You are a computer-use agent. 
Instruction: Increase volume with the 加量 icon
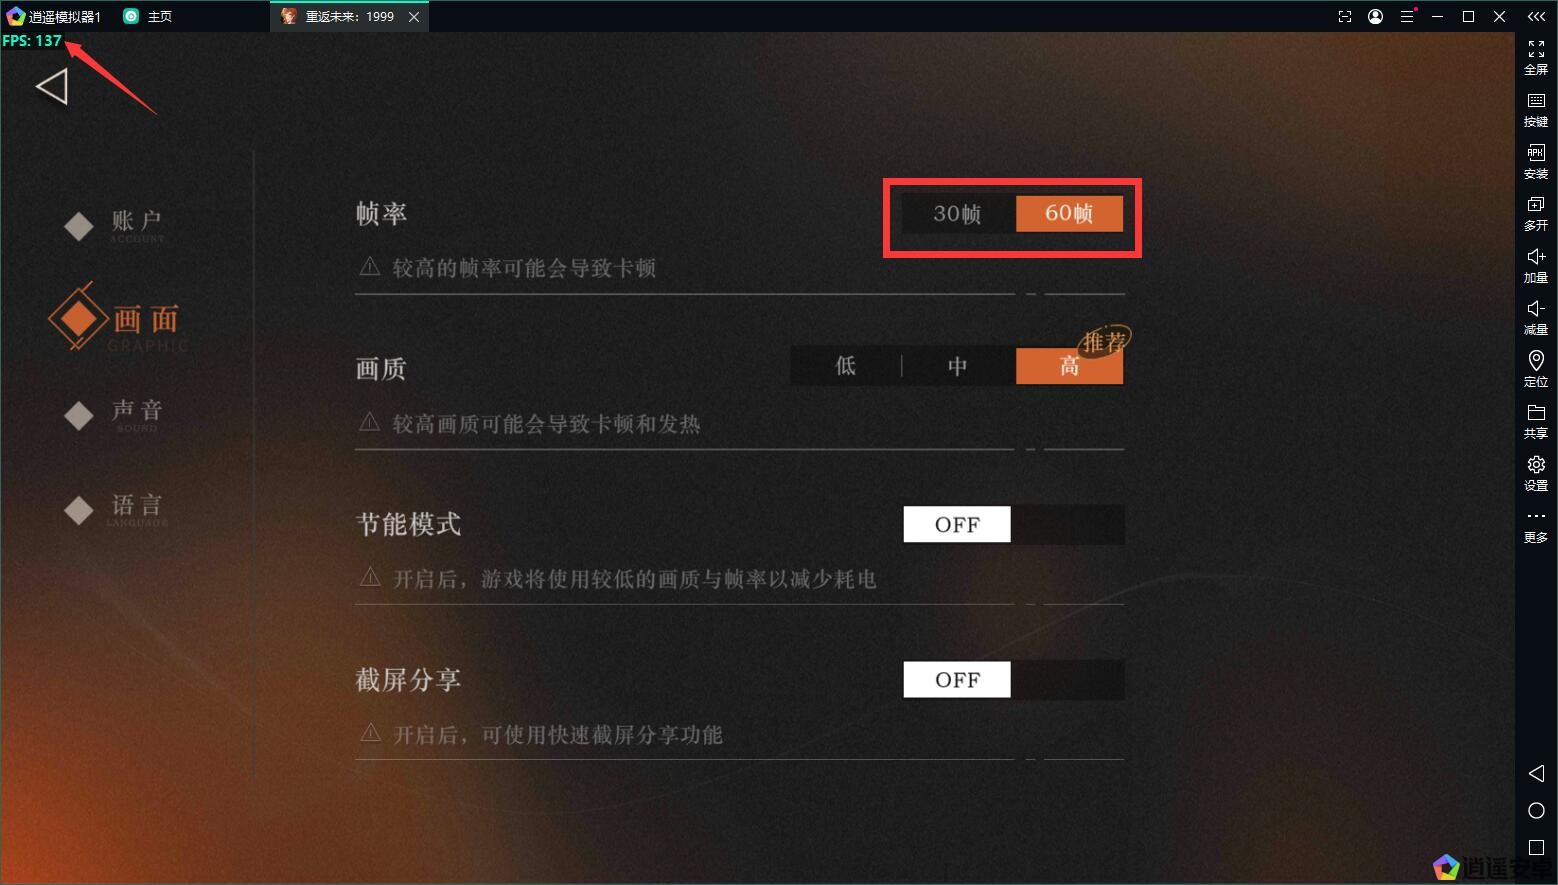(1536, 265)
